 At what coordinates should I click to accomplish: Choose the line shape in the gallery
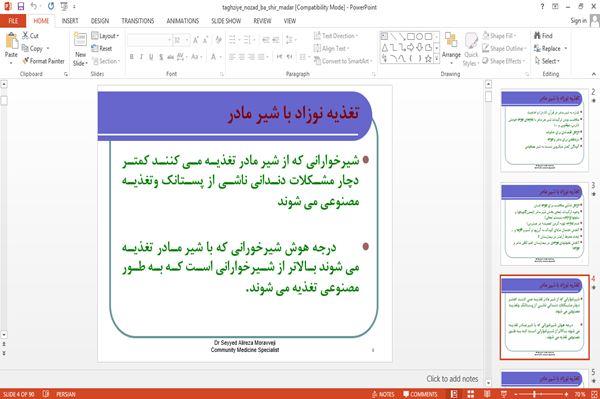[x=393, y=36]
